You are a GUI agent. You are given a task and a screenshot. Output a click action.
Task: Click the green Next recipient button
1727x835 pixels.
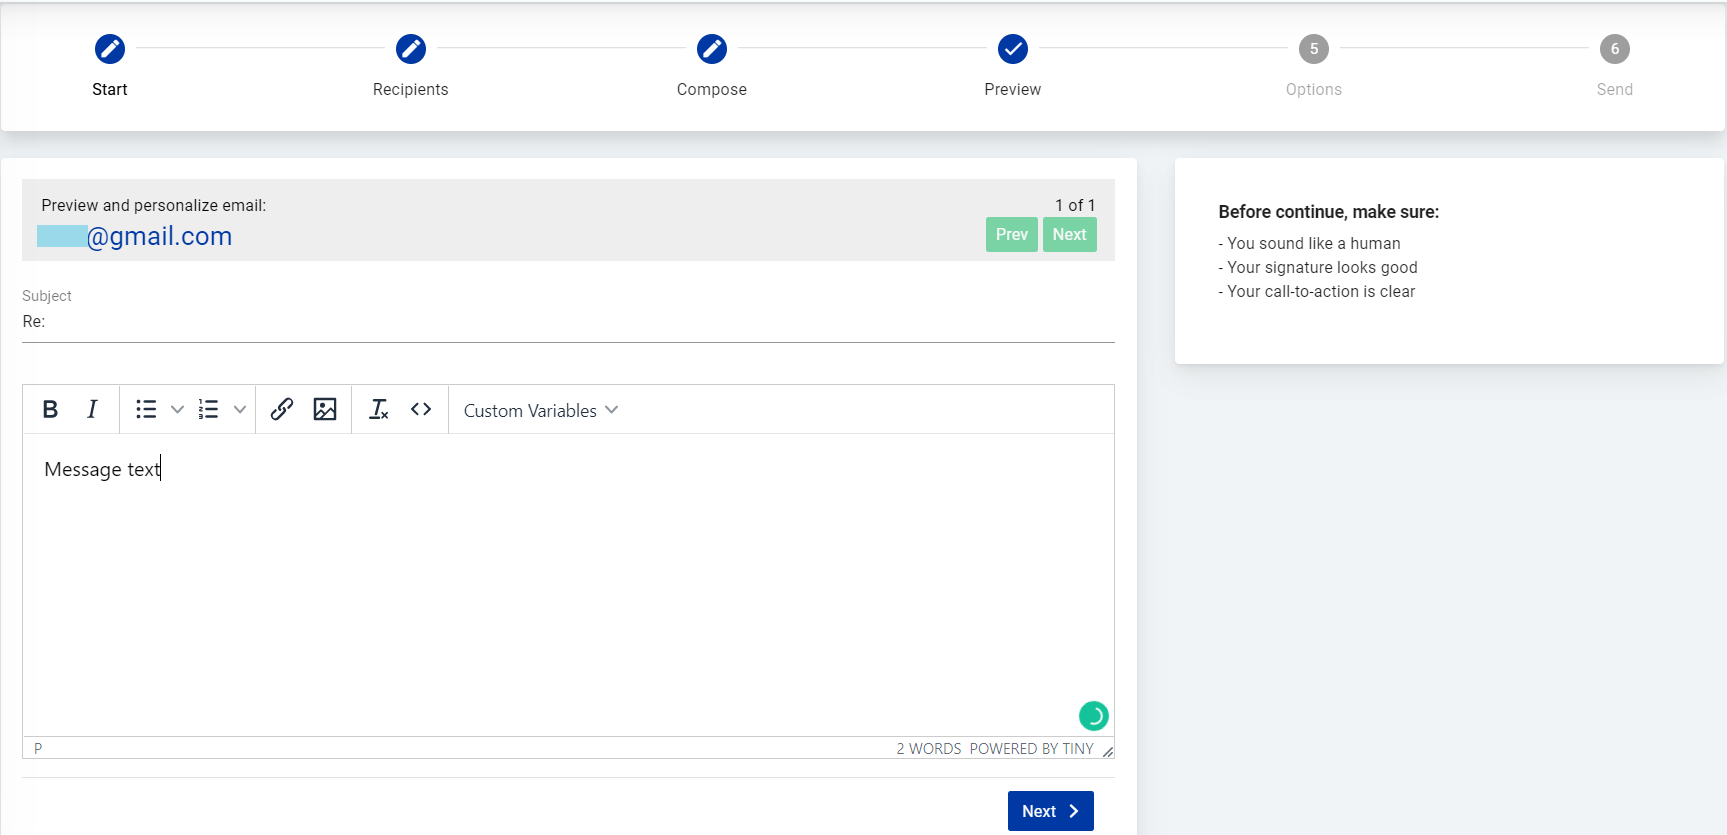pyautogui.click(x=1069, y=234)
